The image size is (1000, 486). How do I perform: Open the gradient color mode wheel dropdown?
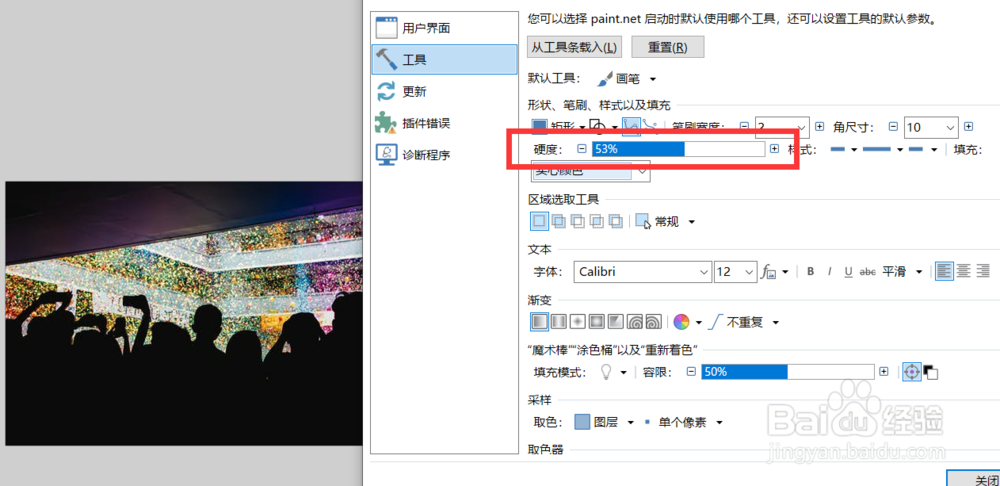(x=688, y=322)
